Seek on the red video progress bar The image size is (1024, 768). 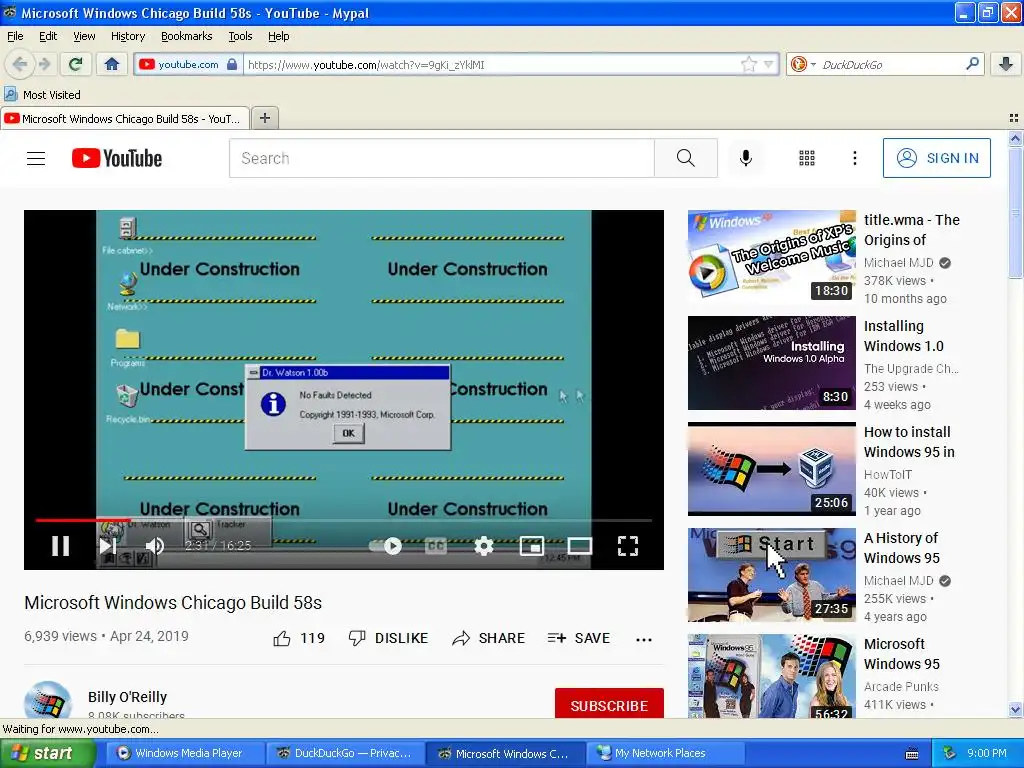tap(344, 520)
